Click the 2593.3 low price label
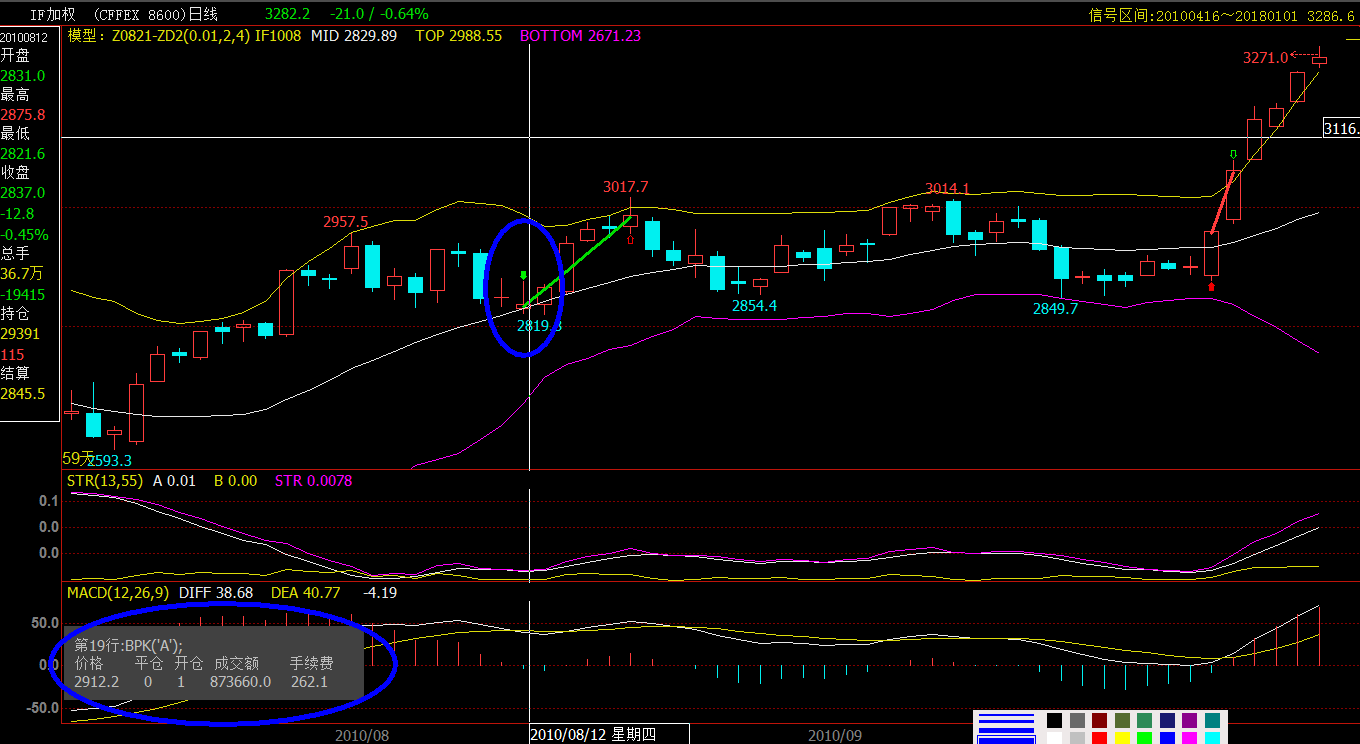The width and height of the screenshot is (1360, 744). pos(108,460)
